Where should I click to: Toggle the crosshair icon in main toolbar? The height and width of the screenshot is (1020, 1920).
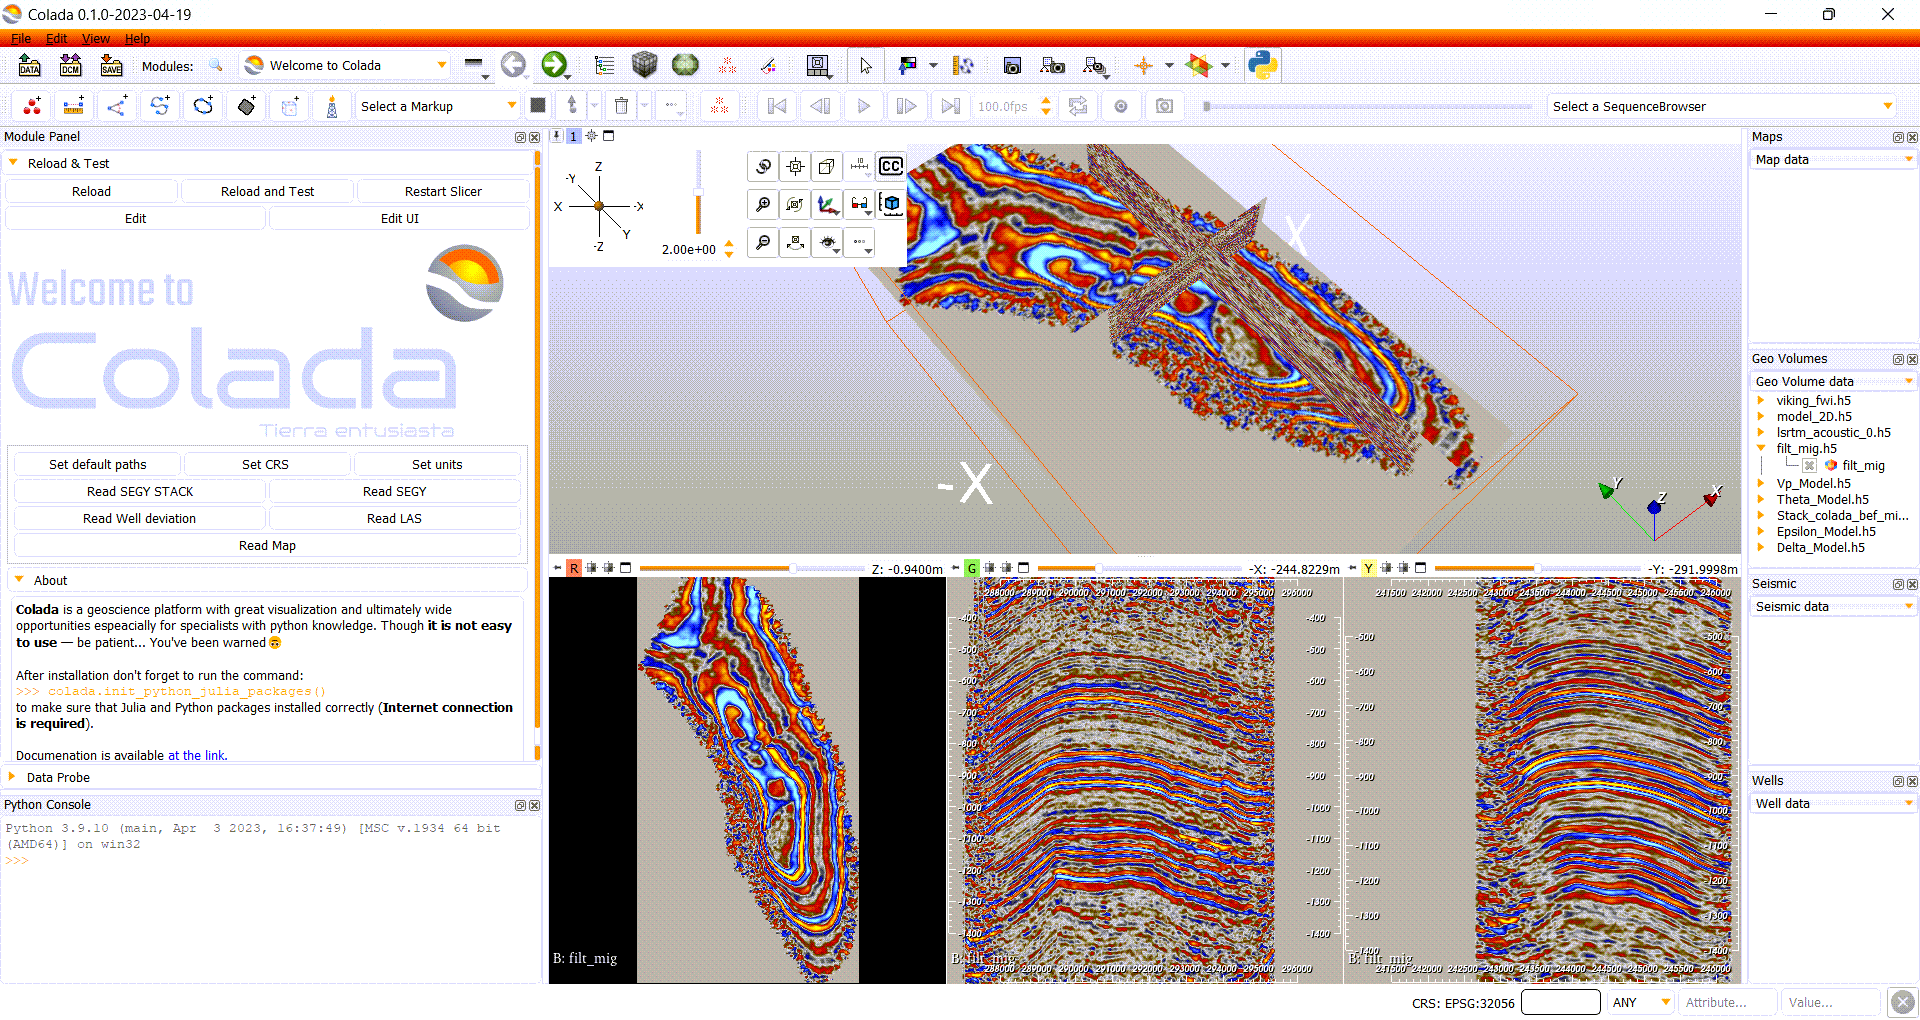point(1144,66)
